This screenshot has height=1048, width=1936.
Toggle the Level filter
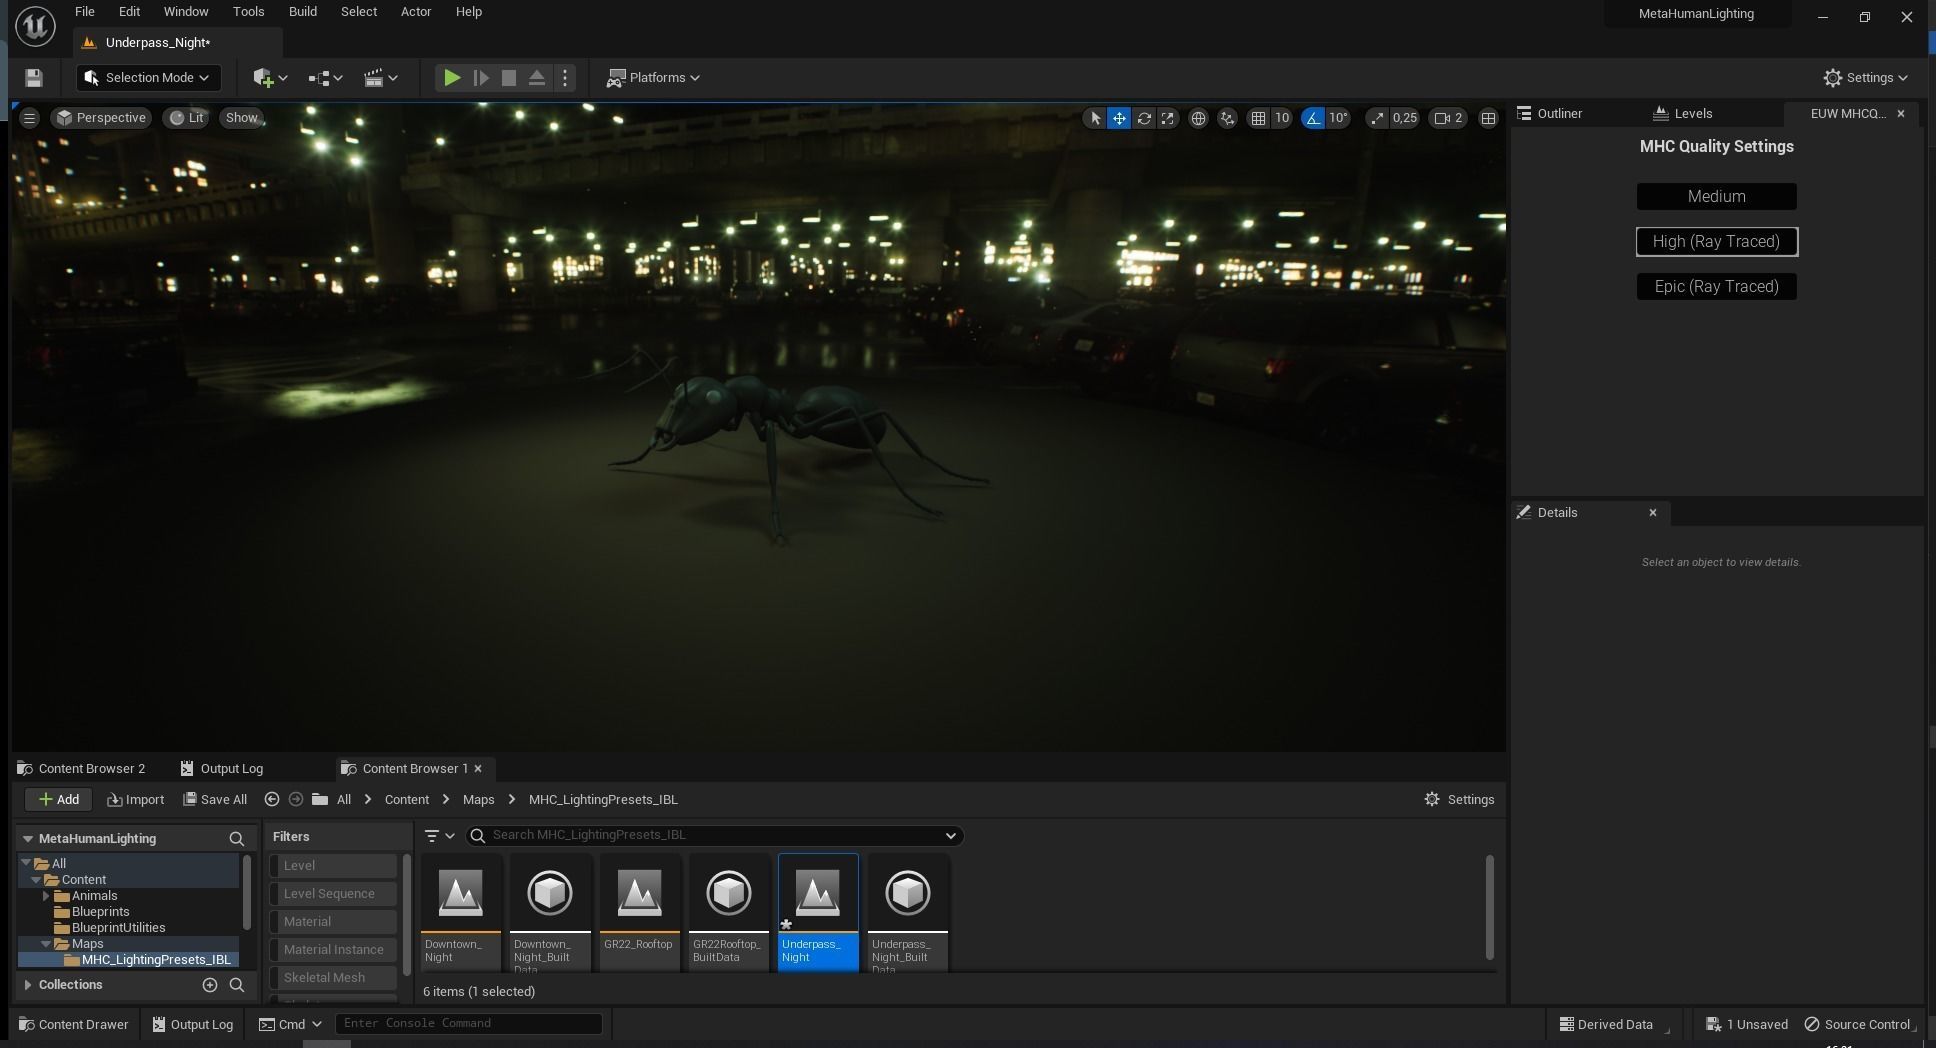(334, 866)
